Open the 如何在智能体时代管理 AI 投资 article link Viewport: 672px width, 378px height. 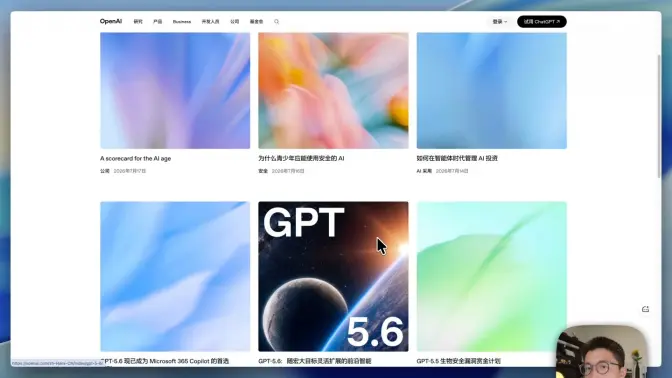pos(457,158)
